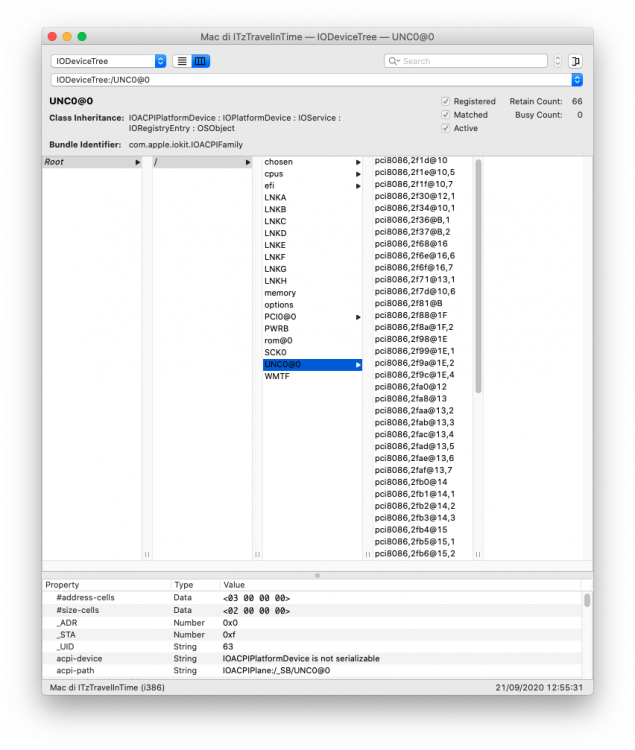Switch to list outline view
The image size is (635, 750).
coord(182,61)
